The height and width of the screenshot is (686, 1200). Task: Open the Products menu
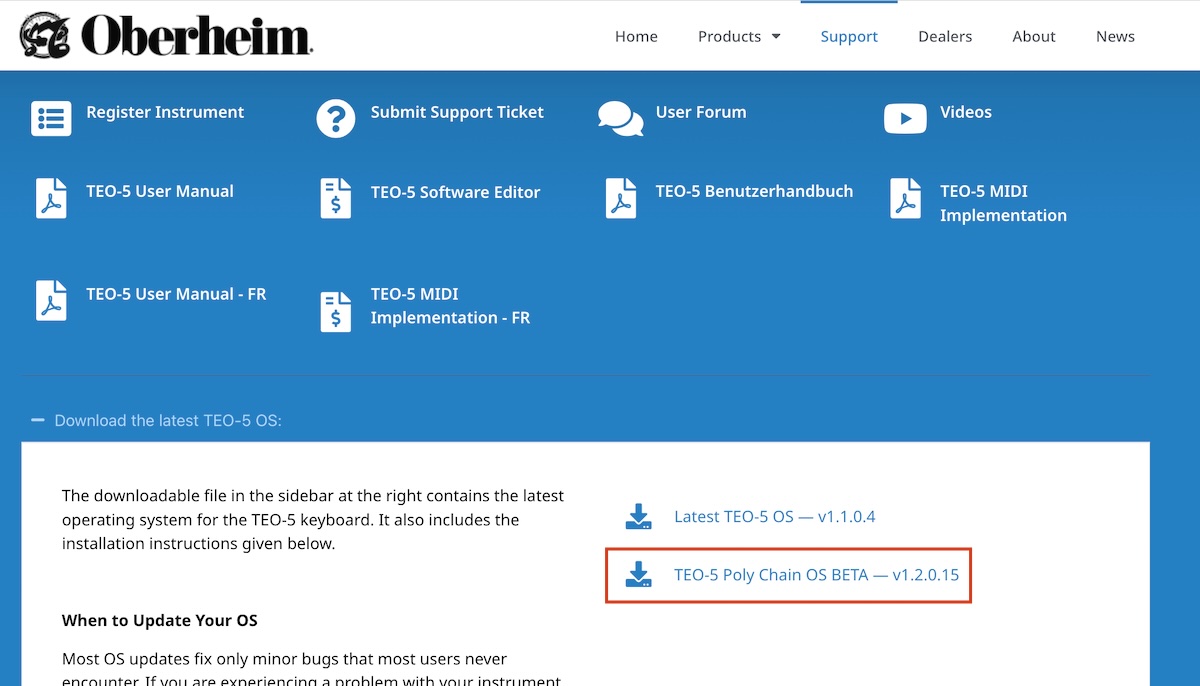[x=729, y=36]
